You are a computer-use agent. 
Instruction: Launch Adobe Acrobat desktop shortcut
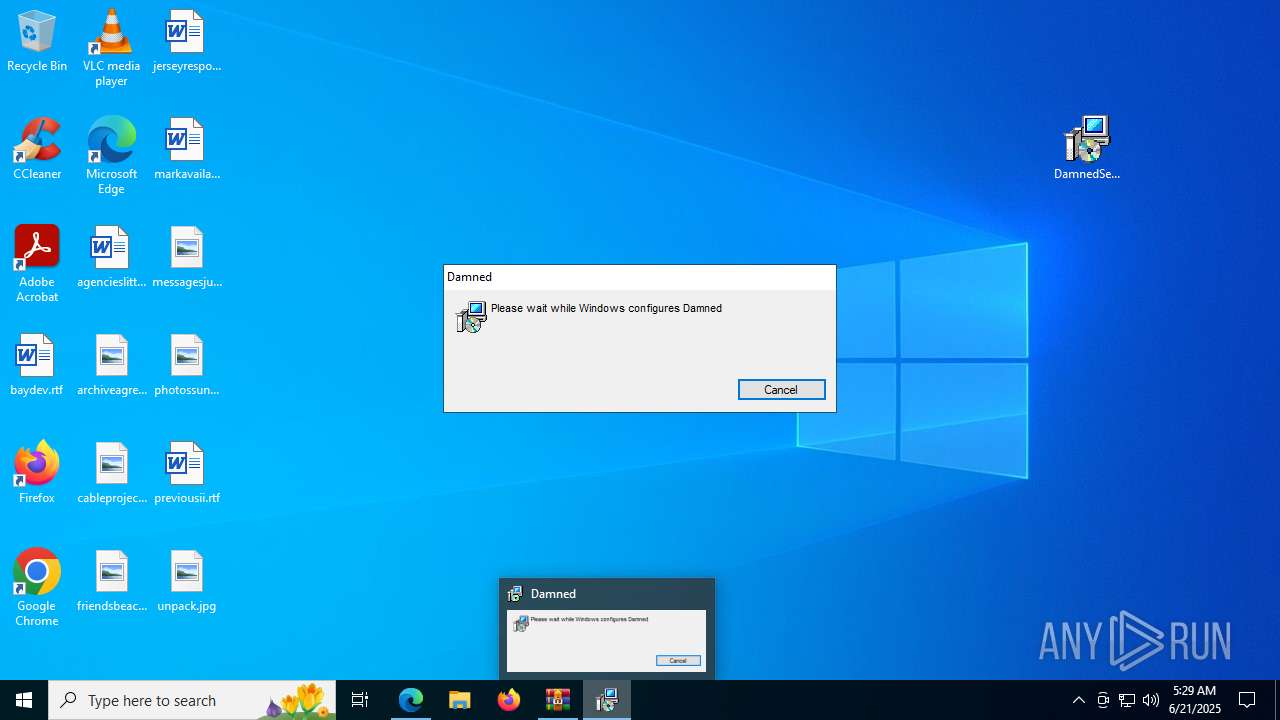click(37, 264)
